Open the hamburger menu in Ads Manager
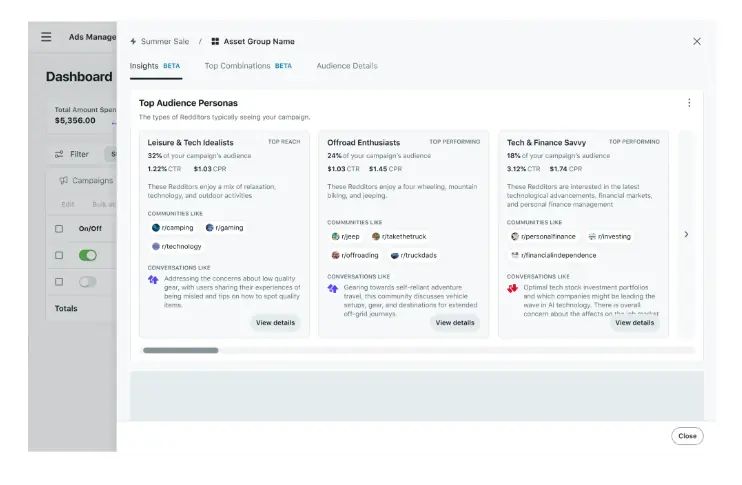Image resolution: width=742 pixels, height=485 pixels. point(46,37)
